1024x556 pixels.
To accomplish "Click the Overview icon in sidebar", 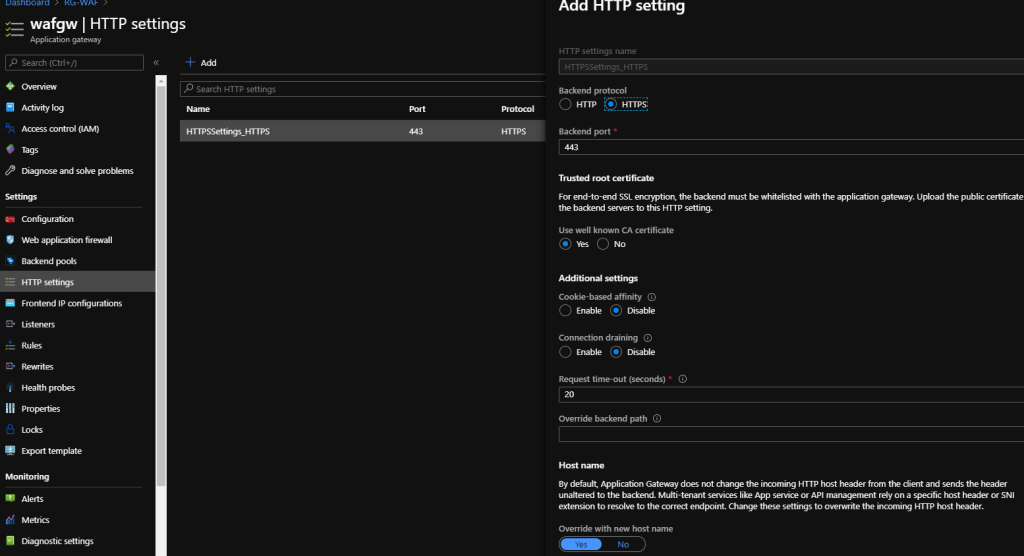I will (11, 86).
